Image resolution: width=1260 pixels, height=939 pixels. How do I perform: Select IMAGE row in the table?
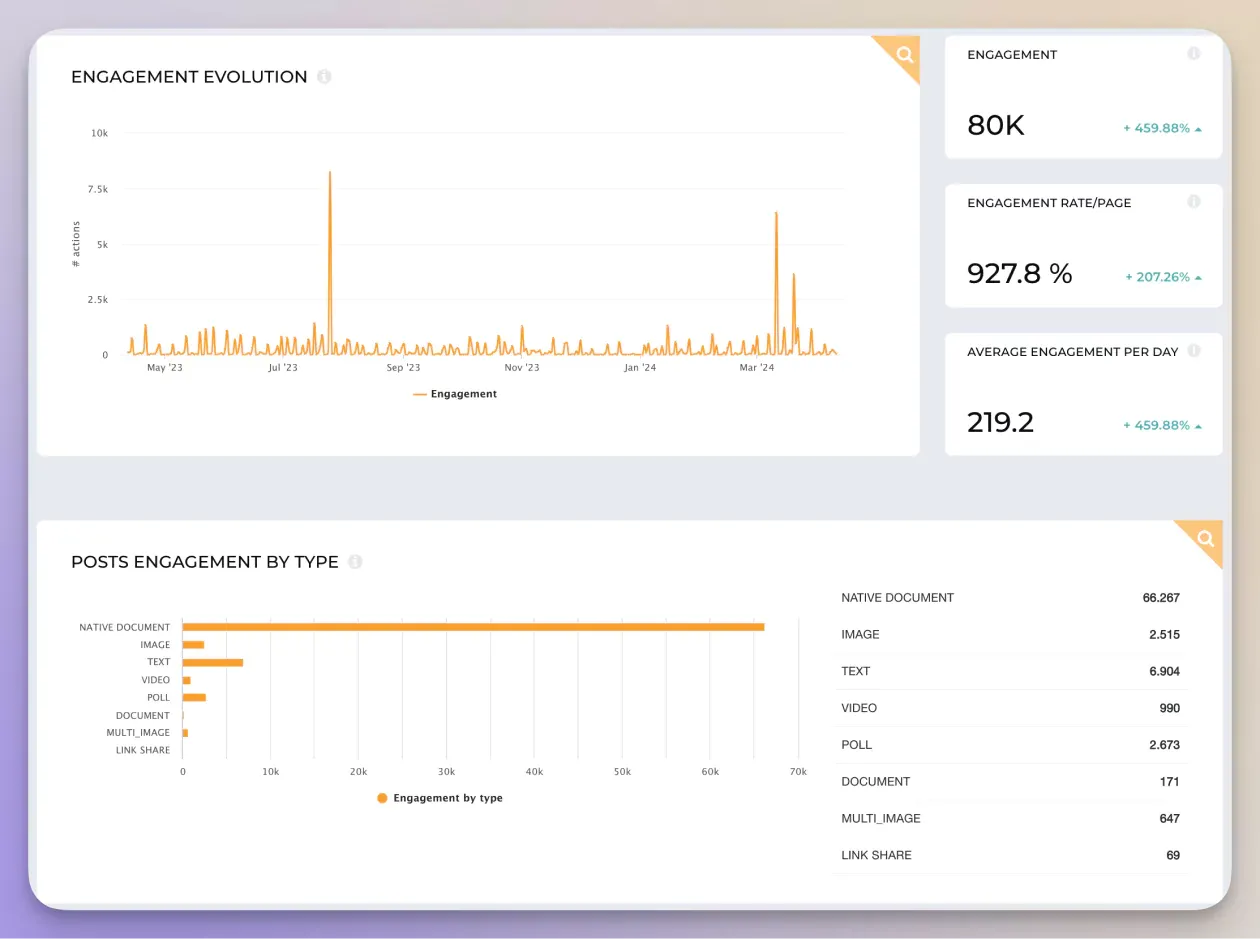point(1010,634)
